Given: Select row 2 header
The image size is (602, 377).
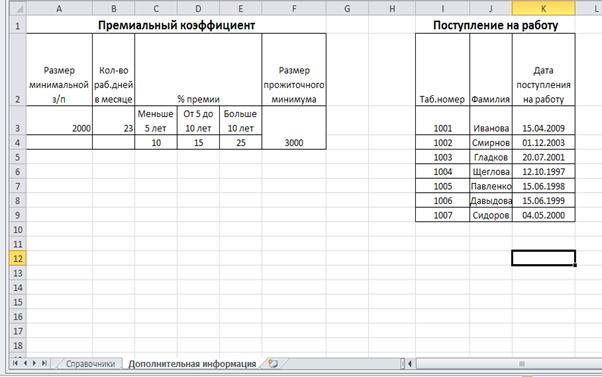Looking at the screenshot, I should pos(18,70).
